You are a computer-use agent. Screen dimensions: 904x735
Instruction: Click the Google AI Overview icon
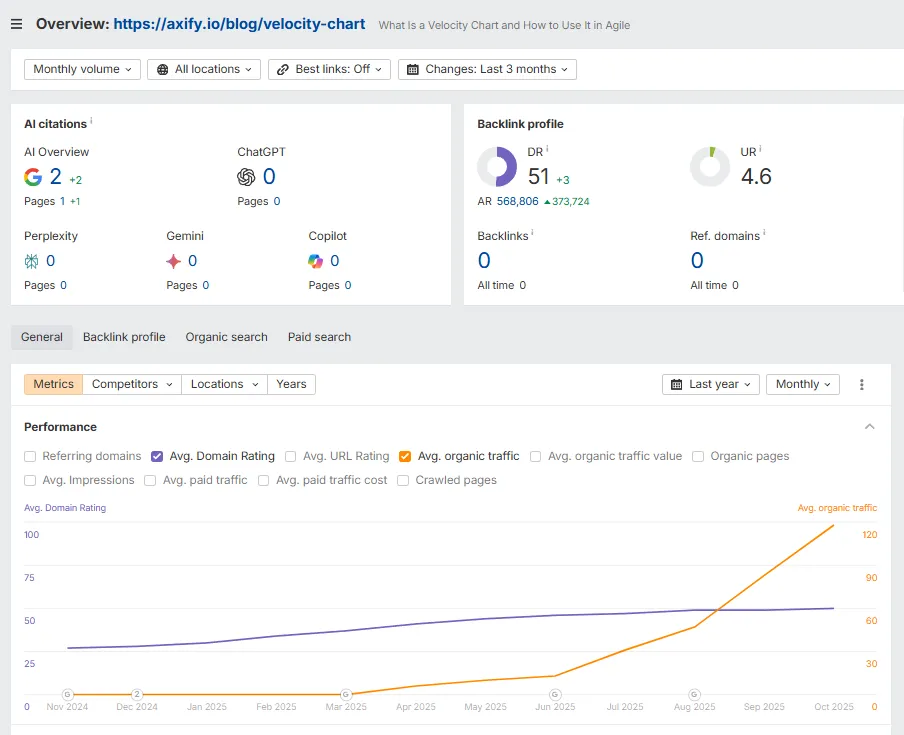click(x=33, y=177)
